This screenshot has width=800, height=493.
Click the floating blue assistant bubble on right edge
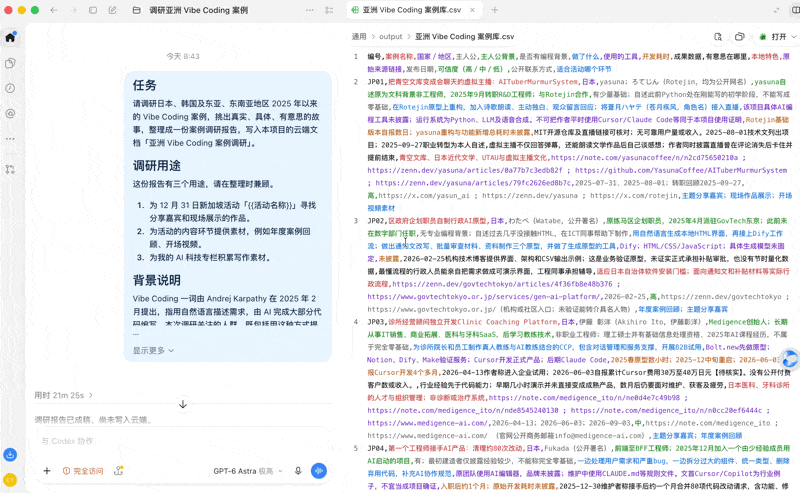[x=790, y=359]
